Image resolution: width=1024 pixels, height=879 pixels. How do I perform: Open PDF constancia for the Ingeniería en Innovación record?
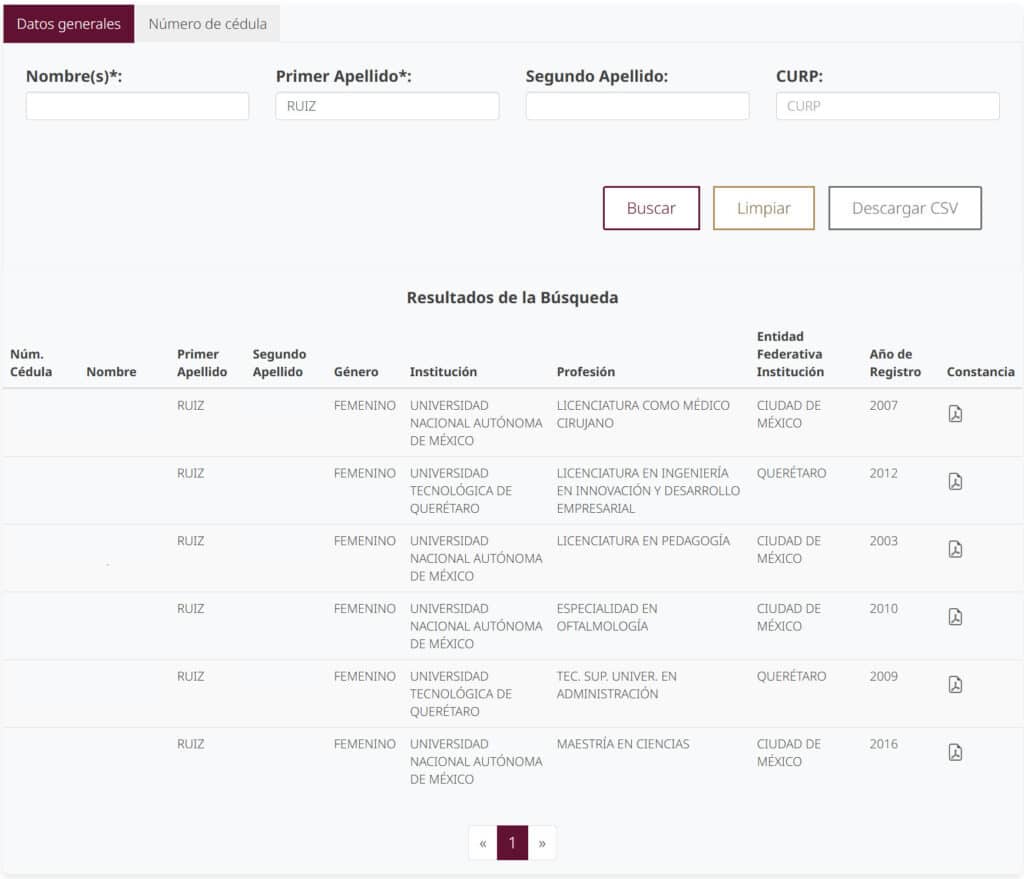click(956, 481)
